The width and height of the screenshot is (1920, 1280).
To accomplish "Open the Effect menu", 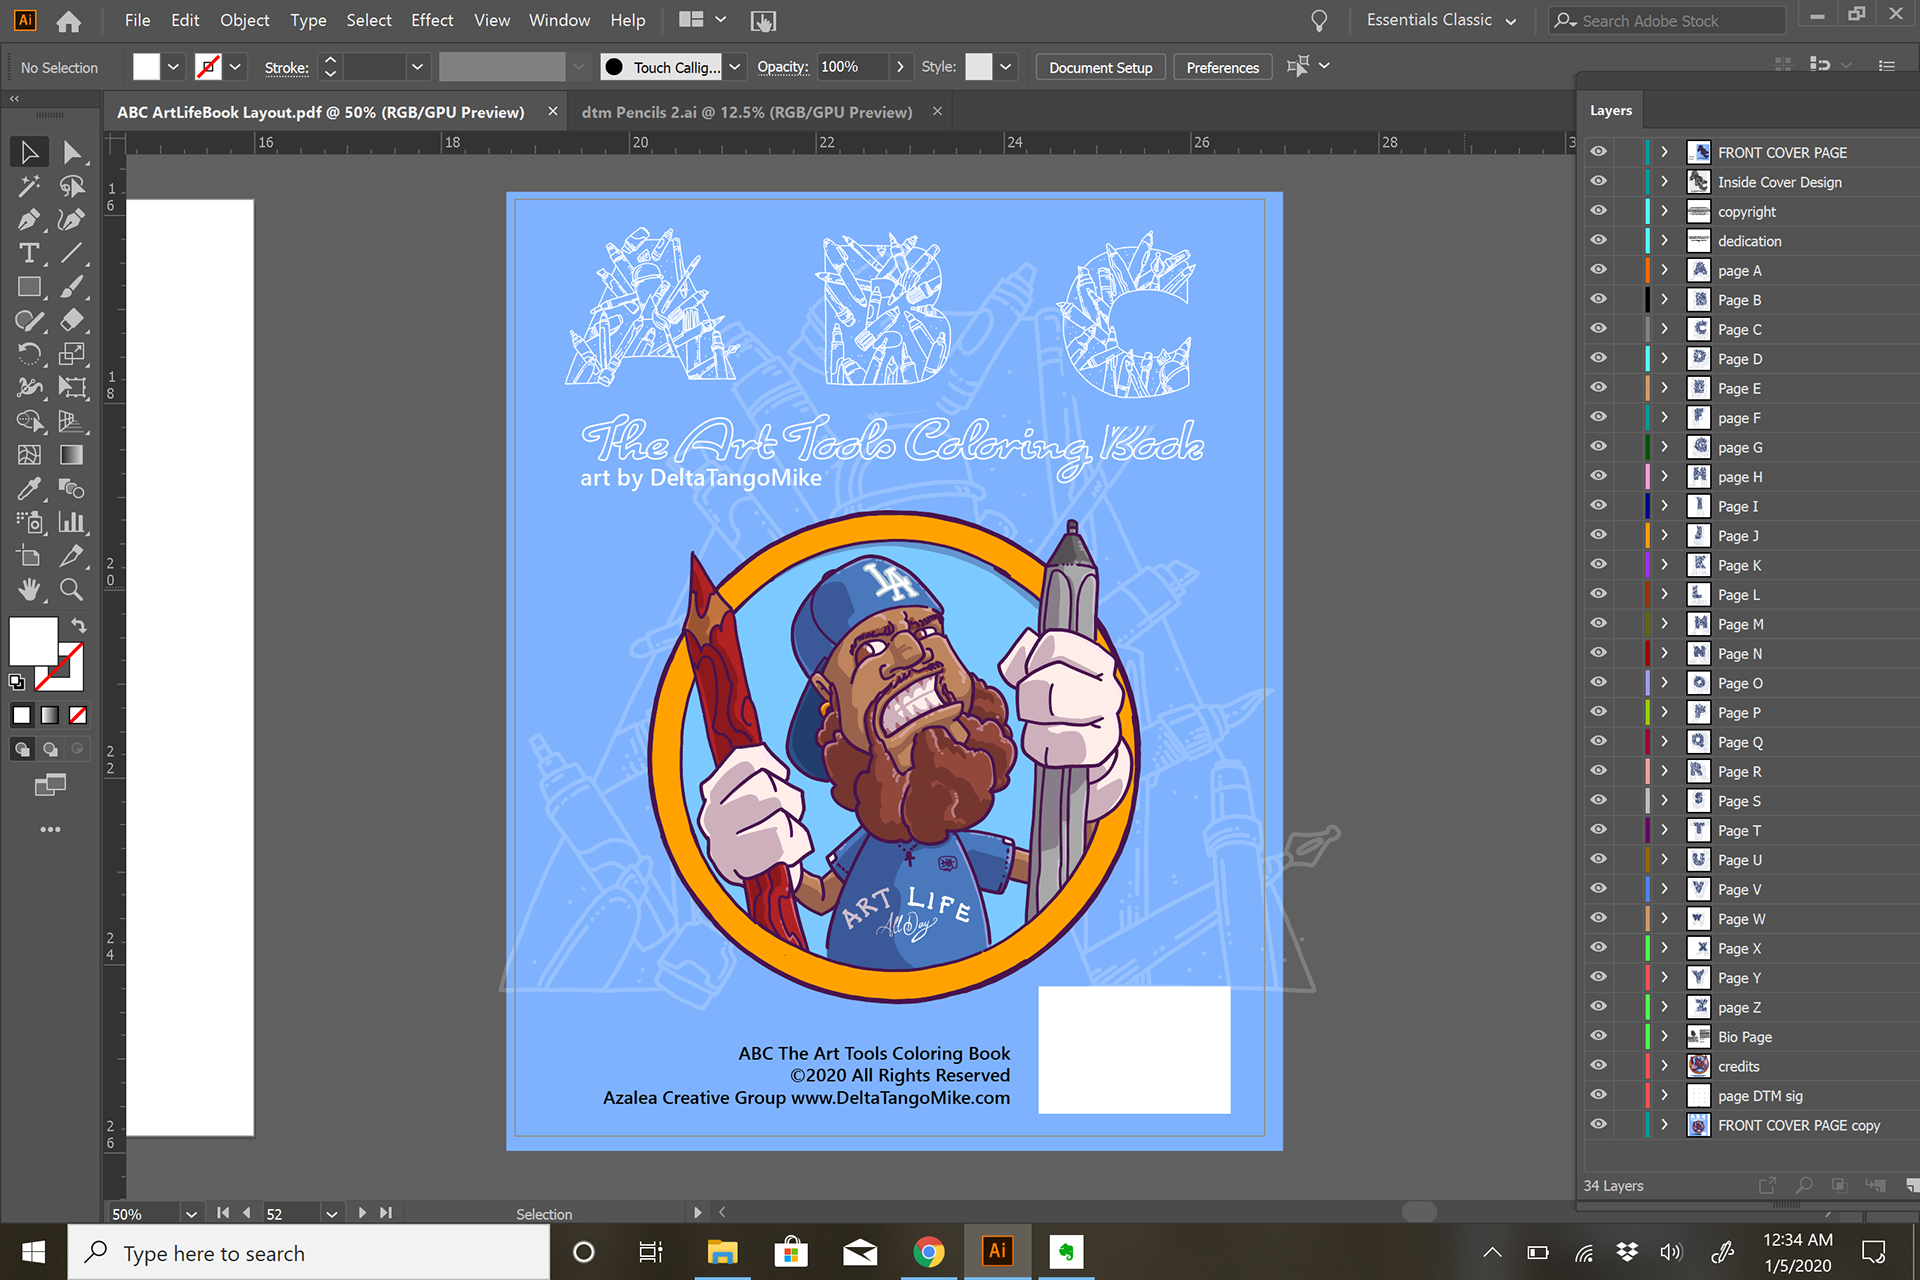I will (x=431, y=20).
